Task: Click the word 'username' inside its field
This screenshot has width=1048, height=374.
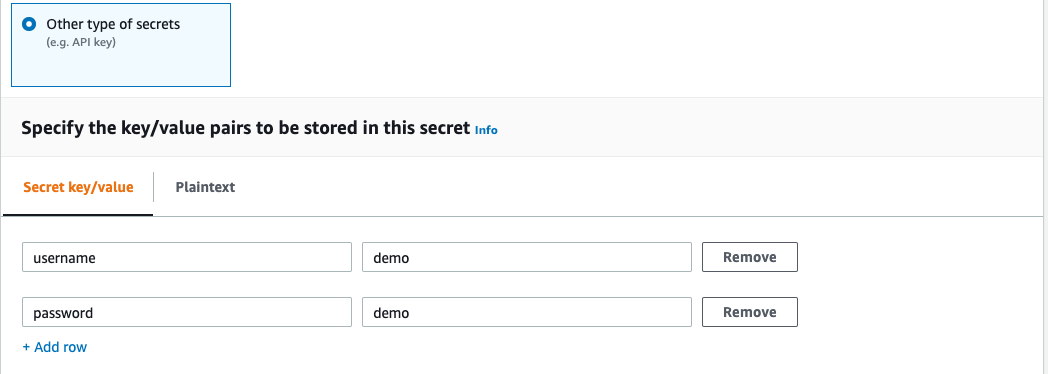Action: 64,258
